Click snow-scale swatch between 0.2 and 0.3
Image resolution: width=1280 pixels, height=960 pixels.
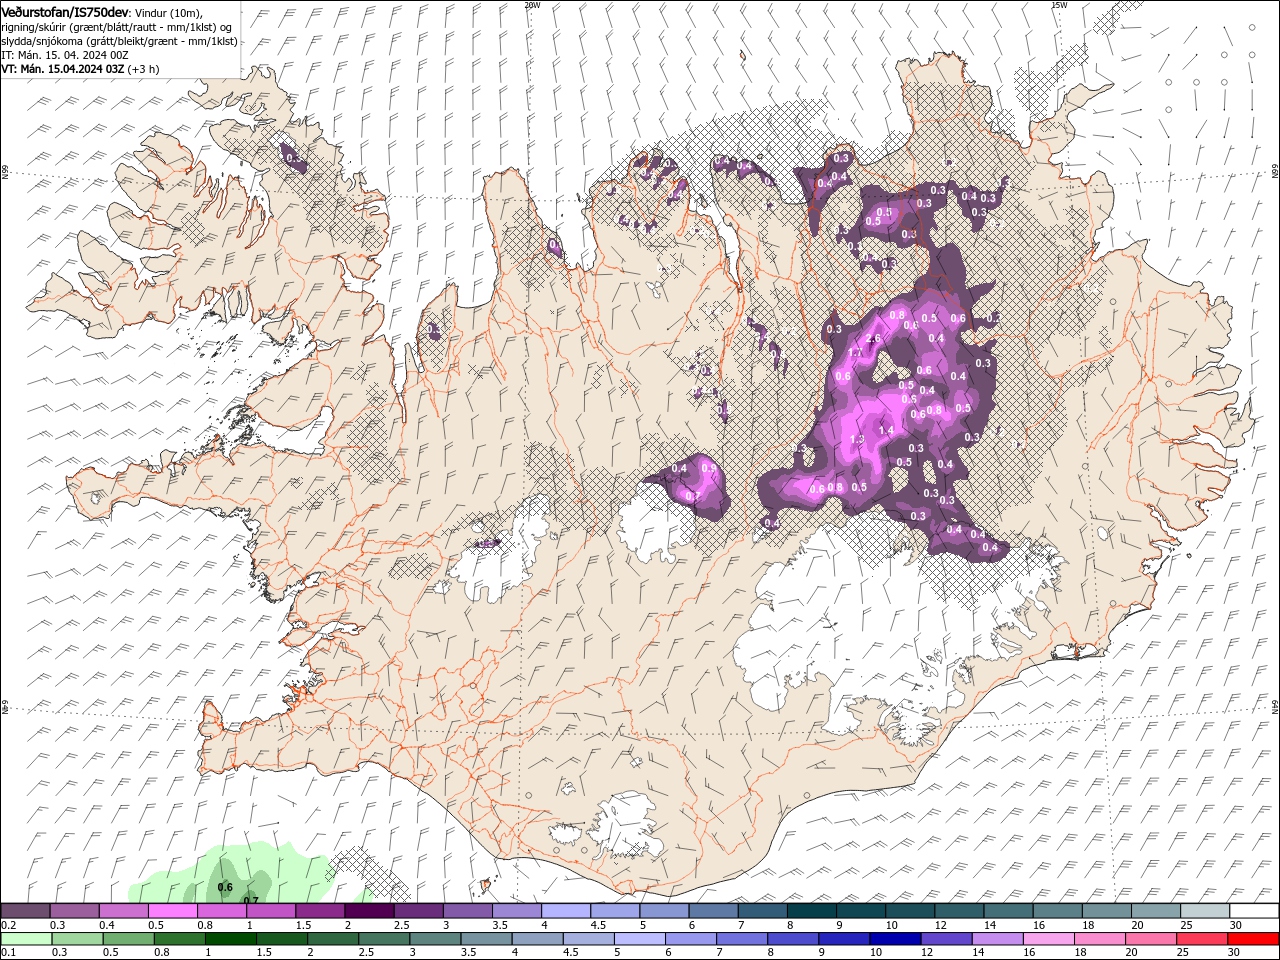click(25, 911)
